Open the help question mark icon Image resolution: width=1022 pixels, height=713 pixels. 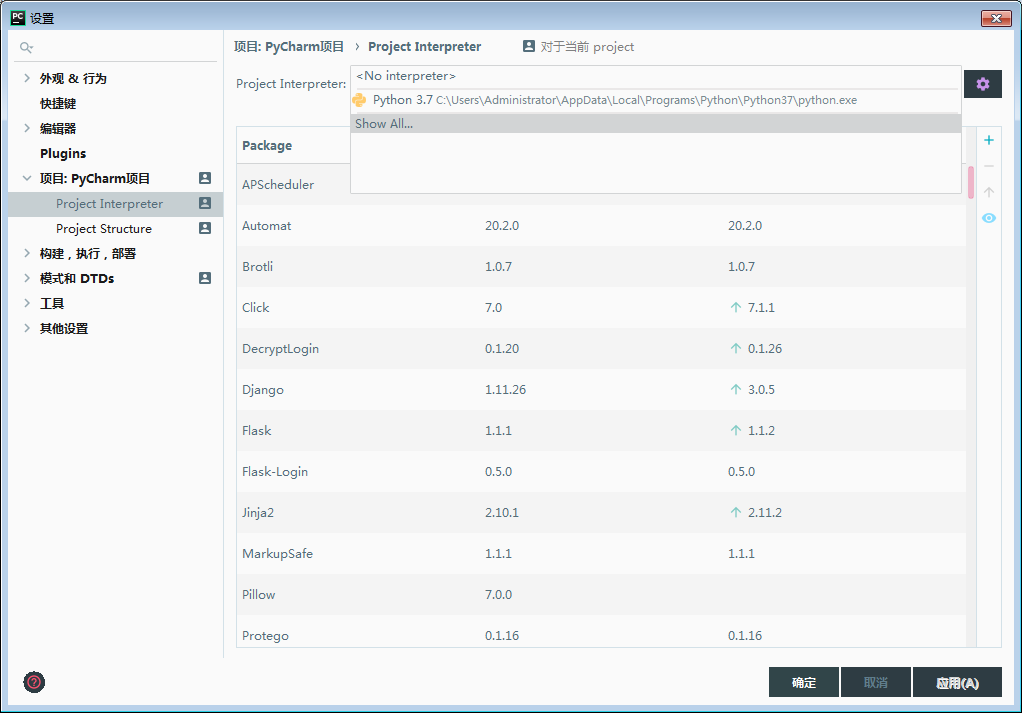34,682
